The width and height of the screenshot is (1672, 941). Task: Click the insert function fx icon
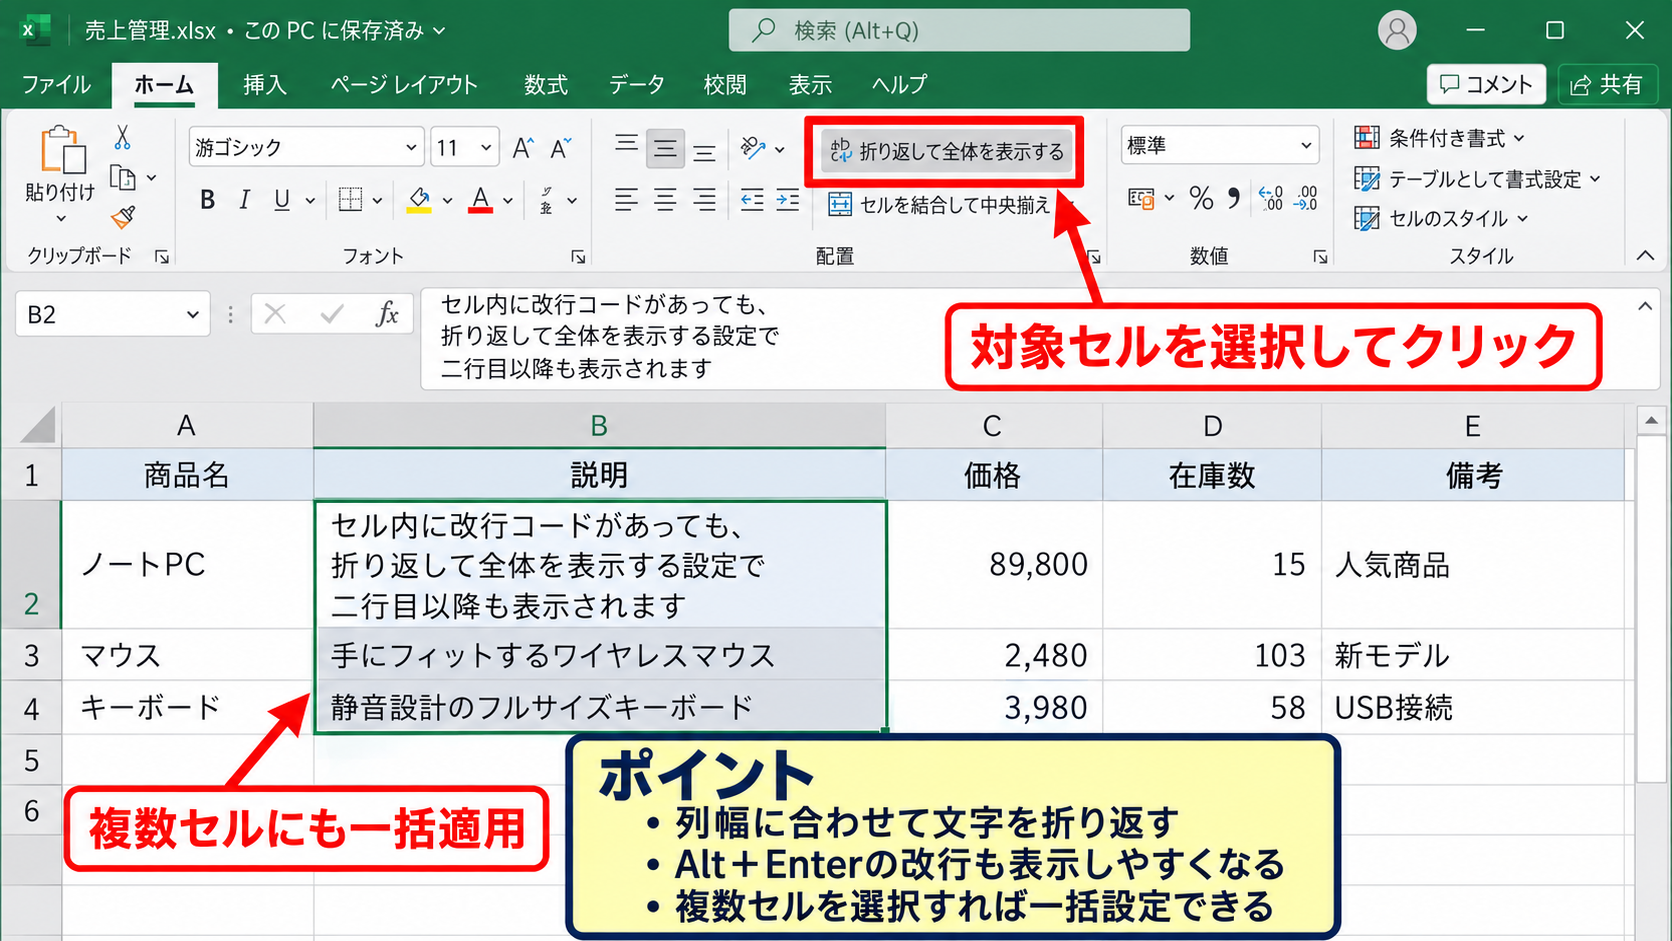tap(387, 314)
